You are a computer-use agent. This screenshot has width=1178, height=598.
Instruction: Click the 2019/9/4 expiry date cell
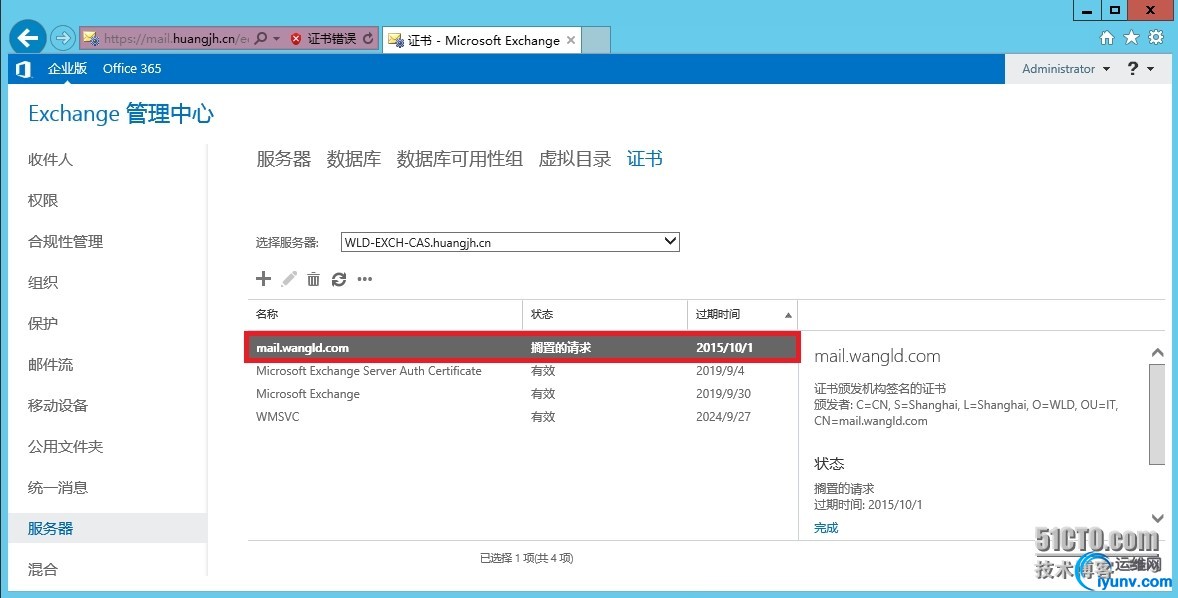pos(720,370)
